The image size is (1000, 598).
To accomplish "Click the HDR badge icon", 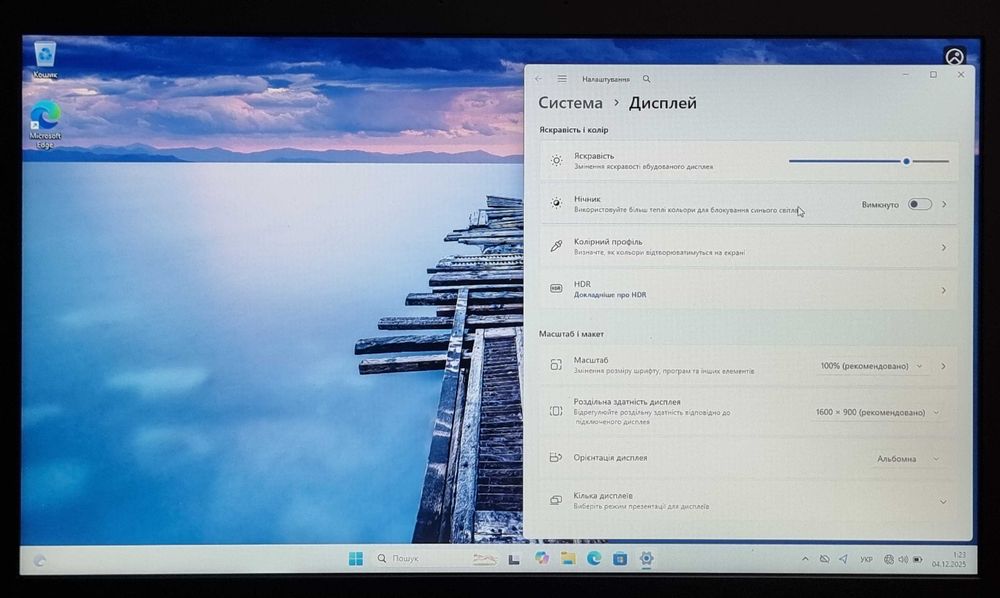I will (x=556, y=289).
